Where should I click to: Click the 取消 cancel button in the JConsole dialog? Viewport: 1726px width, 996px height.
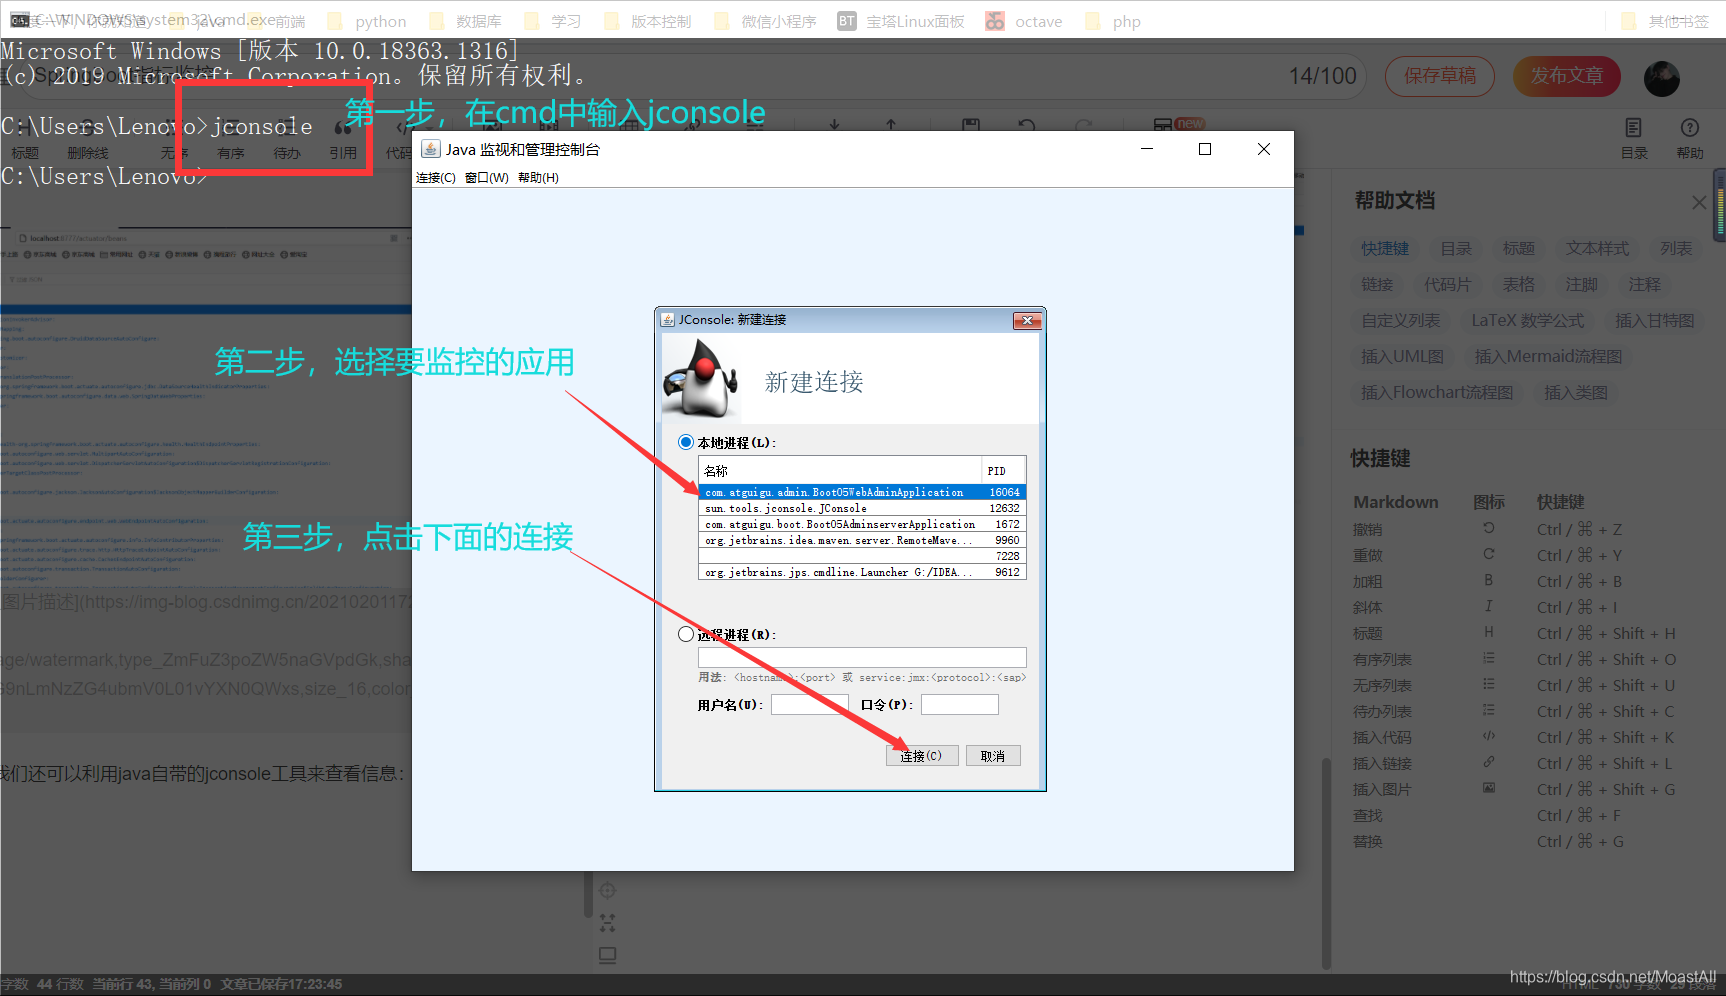pos(993,756)
